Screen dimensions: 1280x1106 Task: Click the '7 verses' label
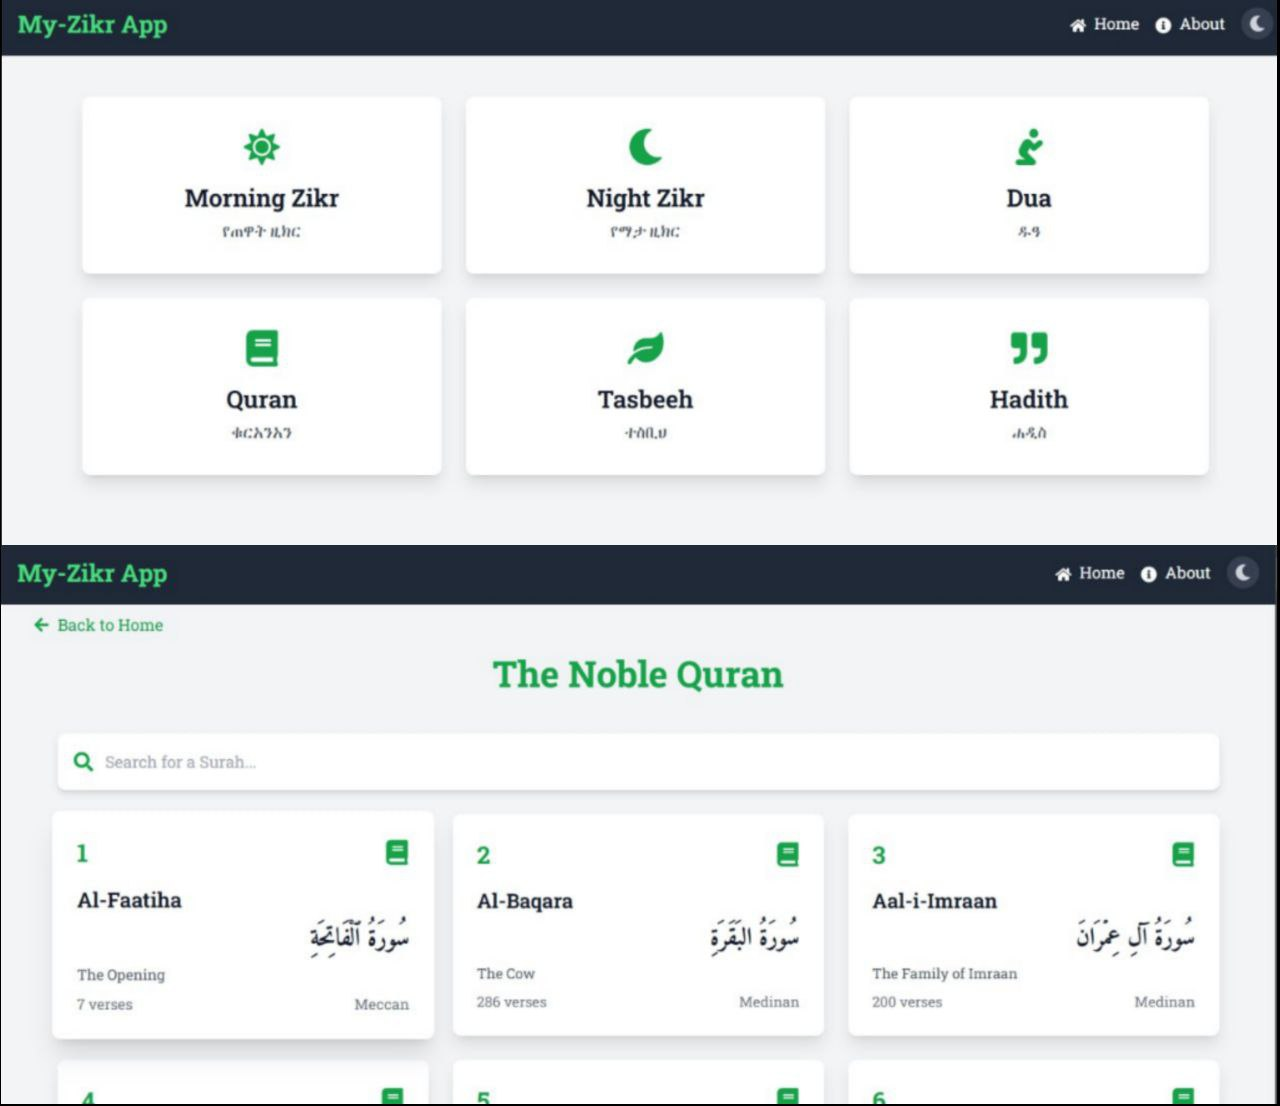(x=105, y=1004)
